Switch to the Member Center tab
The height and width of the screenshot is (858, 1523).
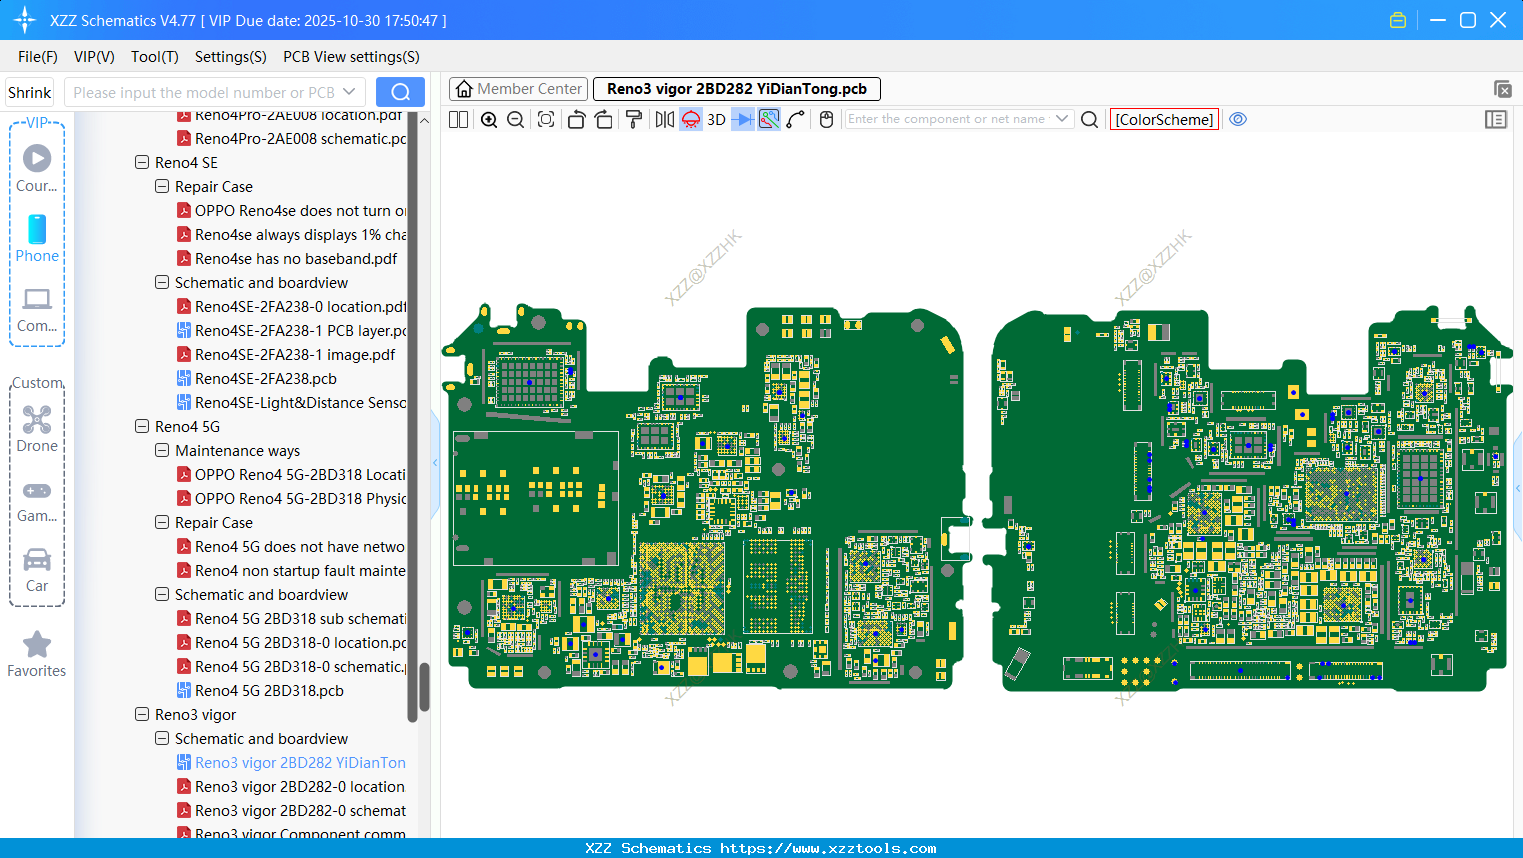click(x=518, y=89)
